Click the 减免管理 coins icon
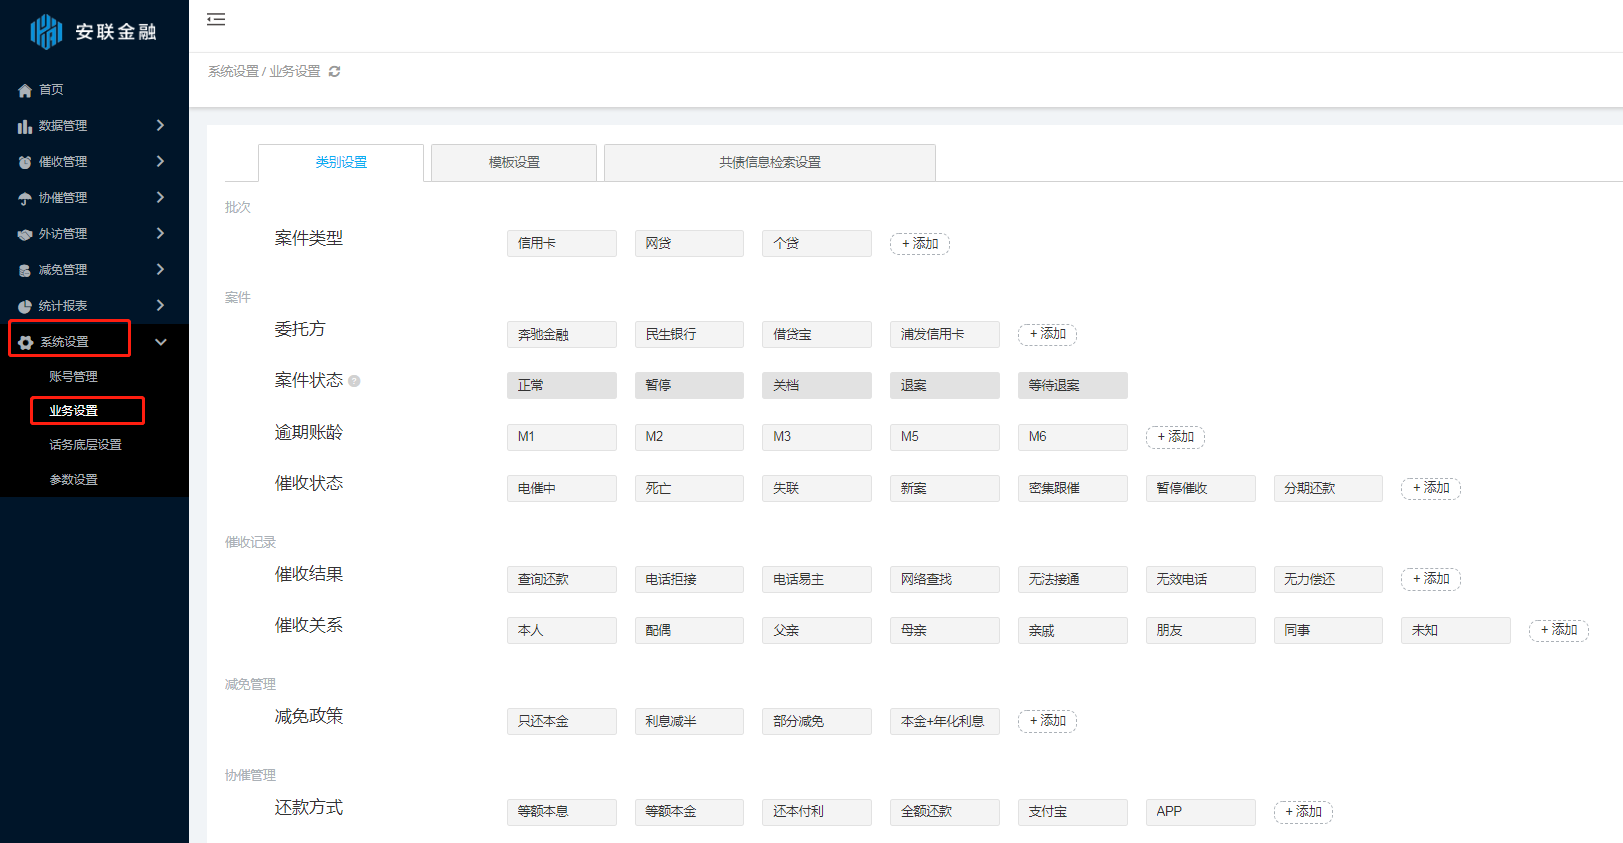 click(25, 270)
